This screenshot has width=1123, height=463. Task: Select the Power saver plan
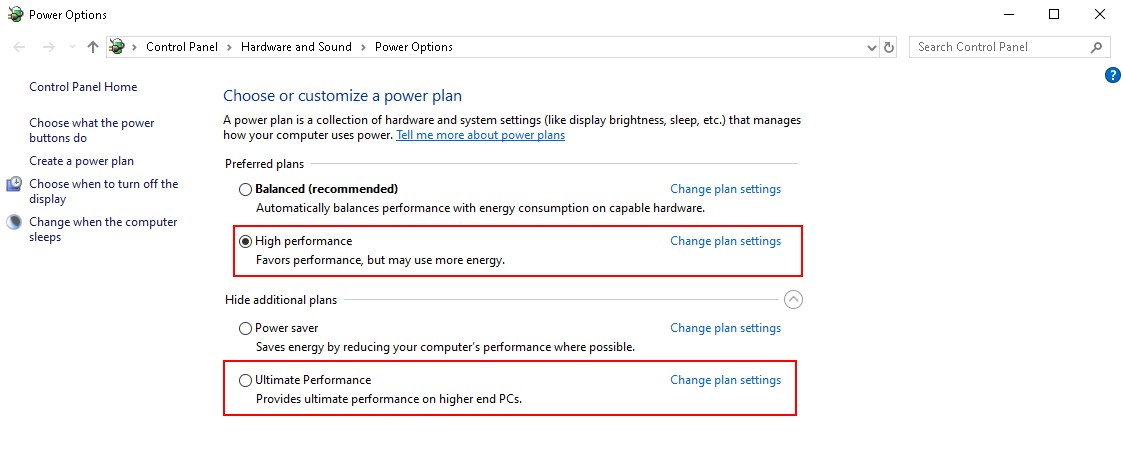(245, 328)
